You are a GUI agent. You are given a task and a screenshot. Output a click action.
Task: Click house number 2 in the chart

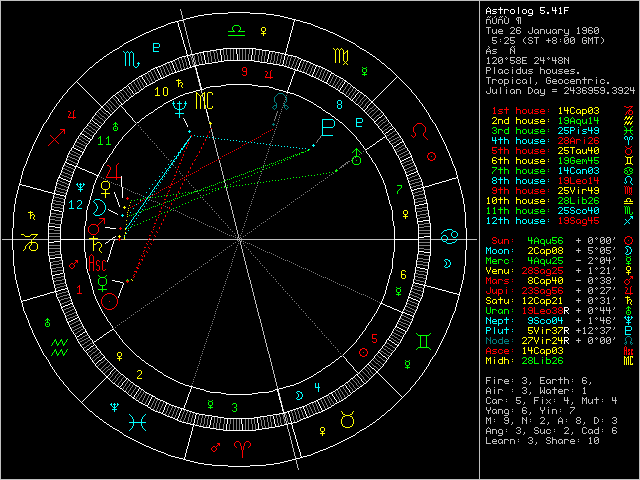[x=140, y=375]
